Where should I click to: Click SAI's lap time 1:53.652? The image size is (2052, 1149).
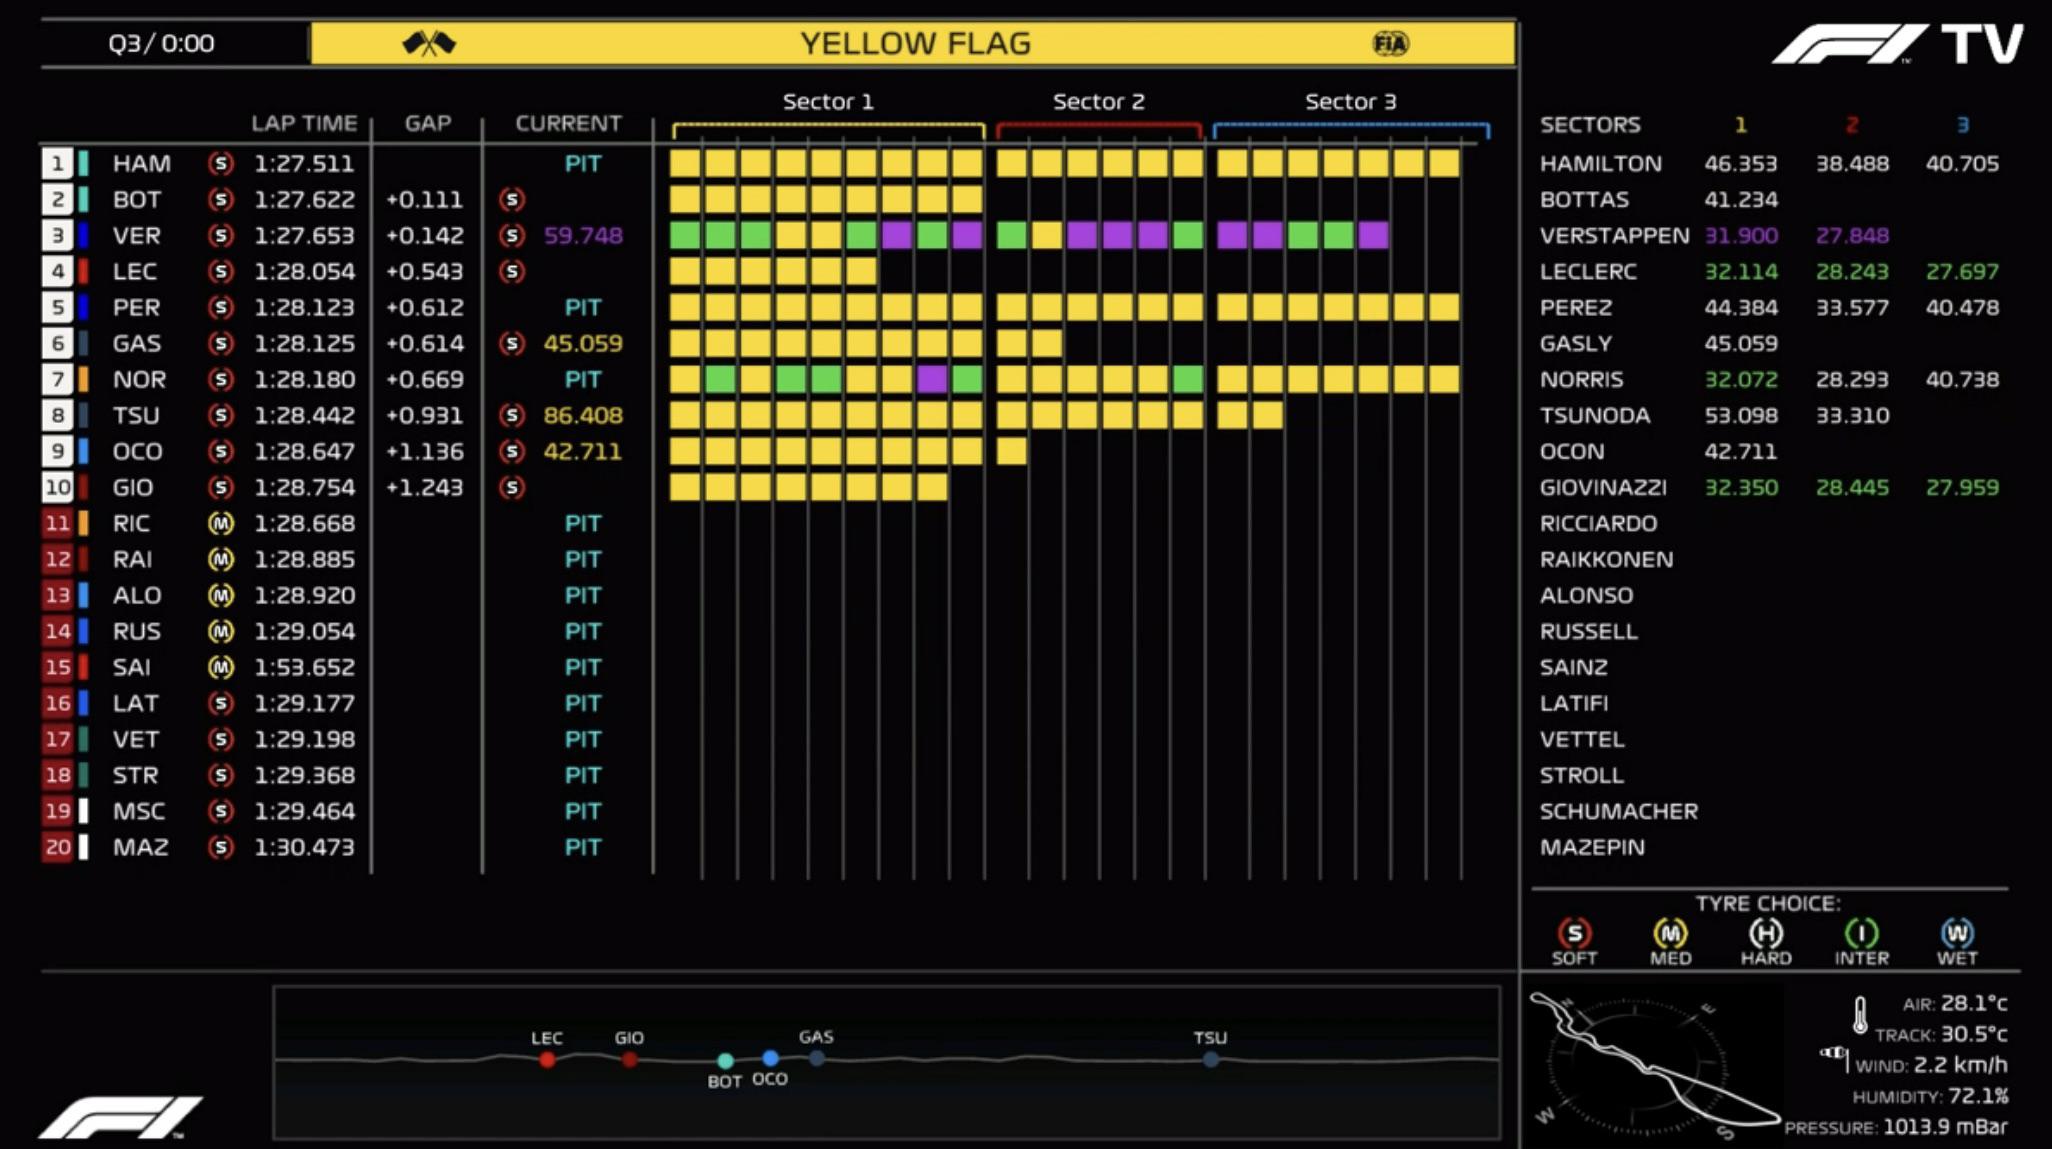304,667
